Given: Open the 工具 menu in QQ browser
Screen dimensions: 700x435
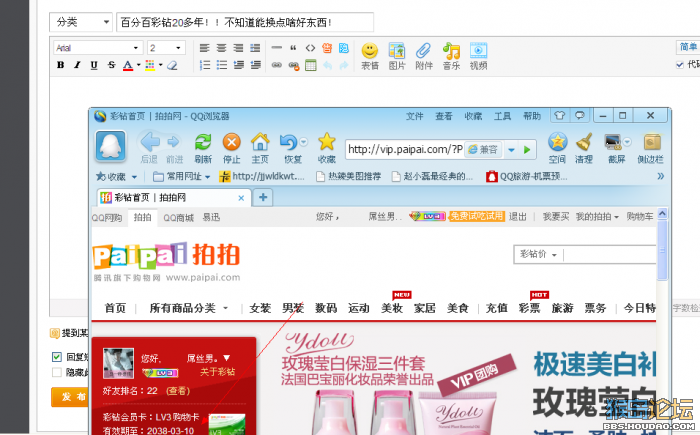Looking at the screenshot, I should pyautogui.click(x=502, y=117).
